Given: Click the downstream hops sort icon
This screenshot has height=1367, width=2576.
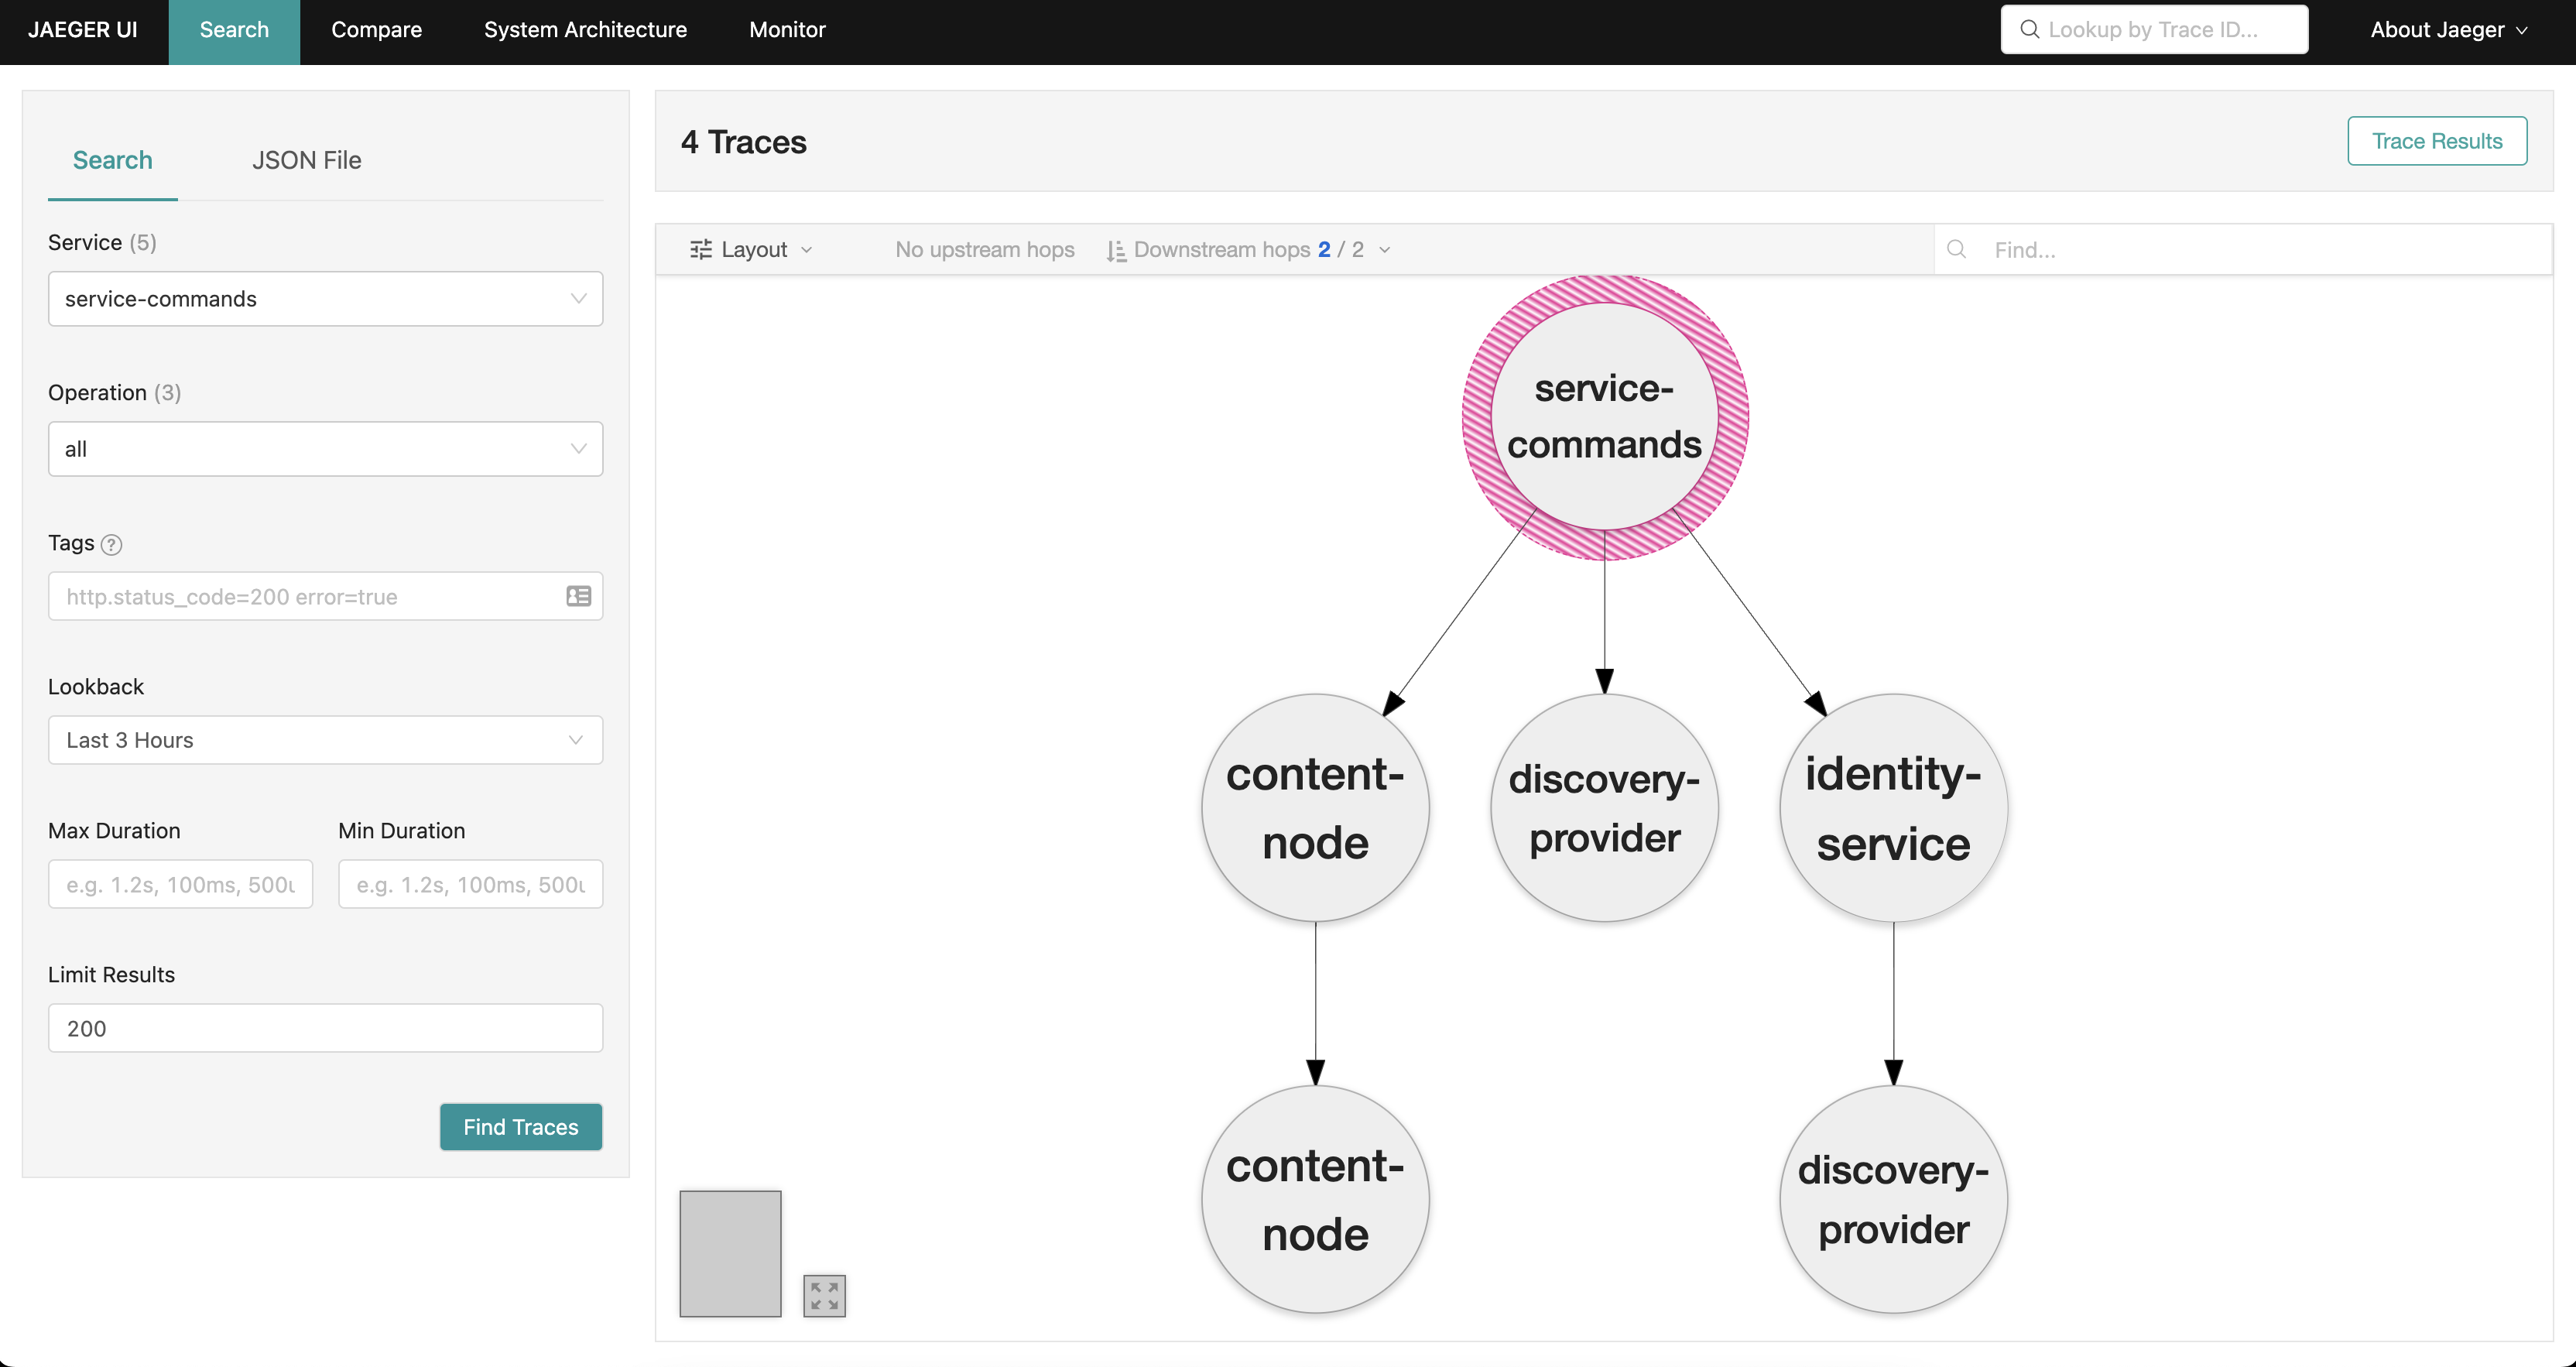Looking at the screenshot, I should 1116,250.
